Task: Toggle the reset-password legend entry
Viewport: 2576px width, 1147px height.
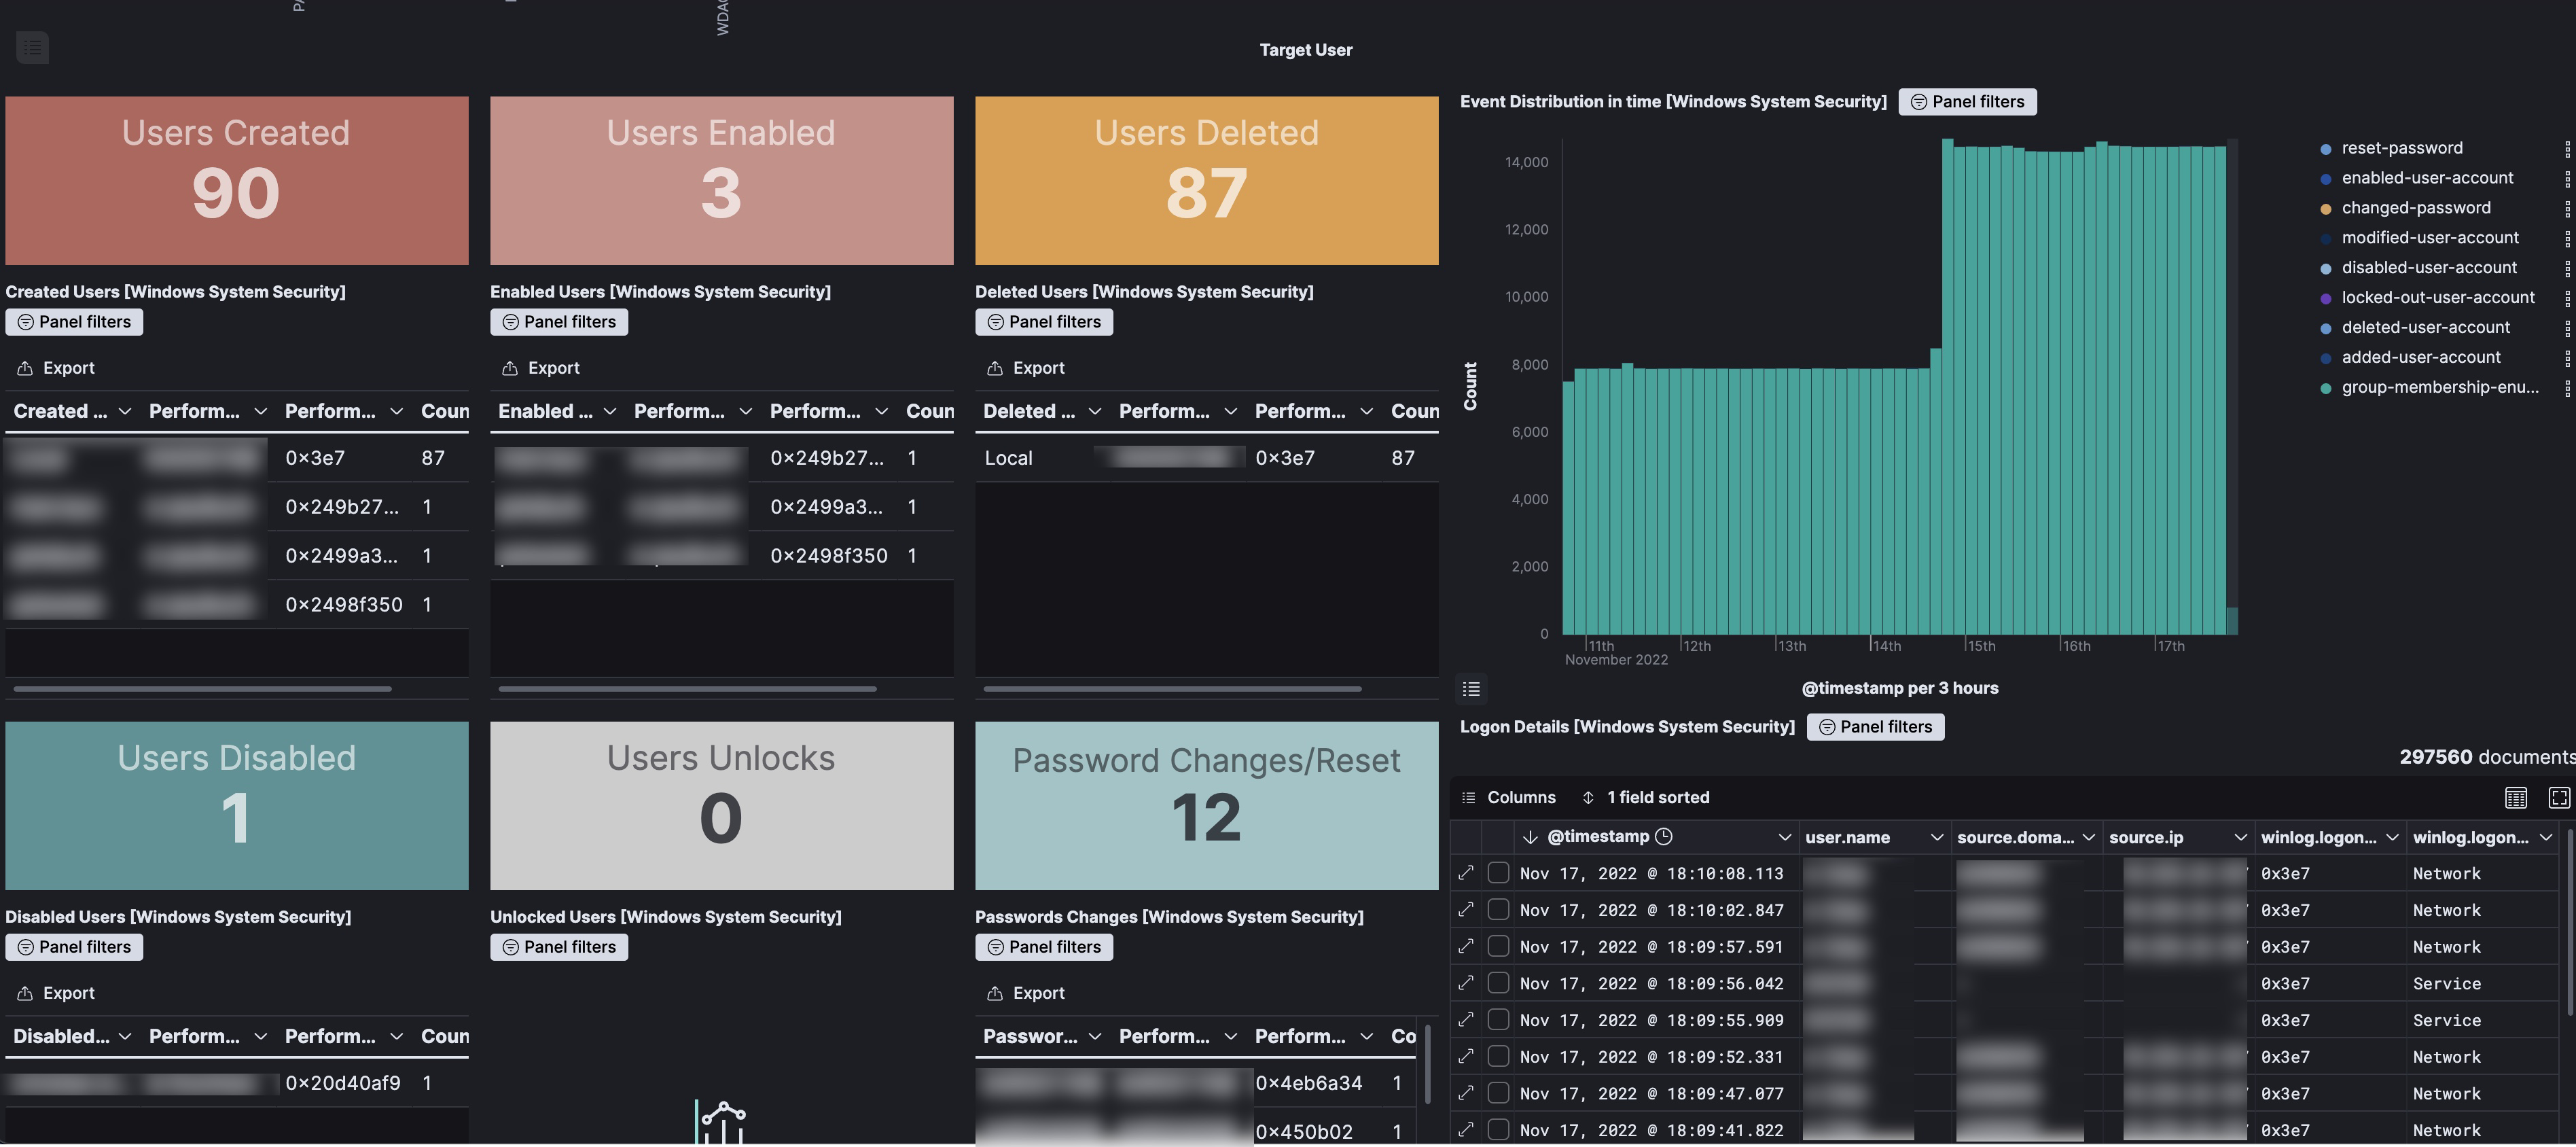Action: [2402, 147]
